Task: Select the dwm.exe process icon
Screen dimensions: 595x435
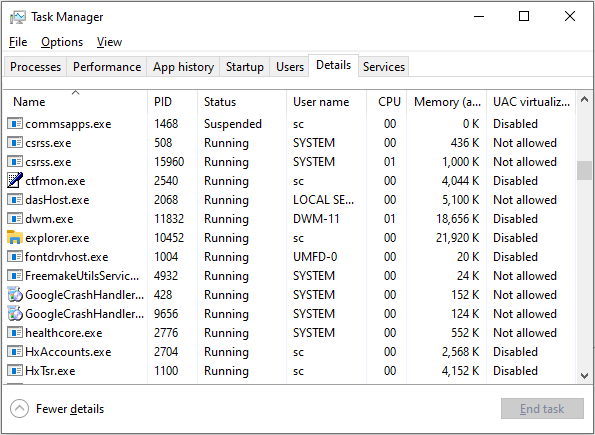Action: point(15,219)
